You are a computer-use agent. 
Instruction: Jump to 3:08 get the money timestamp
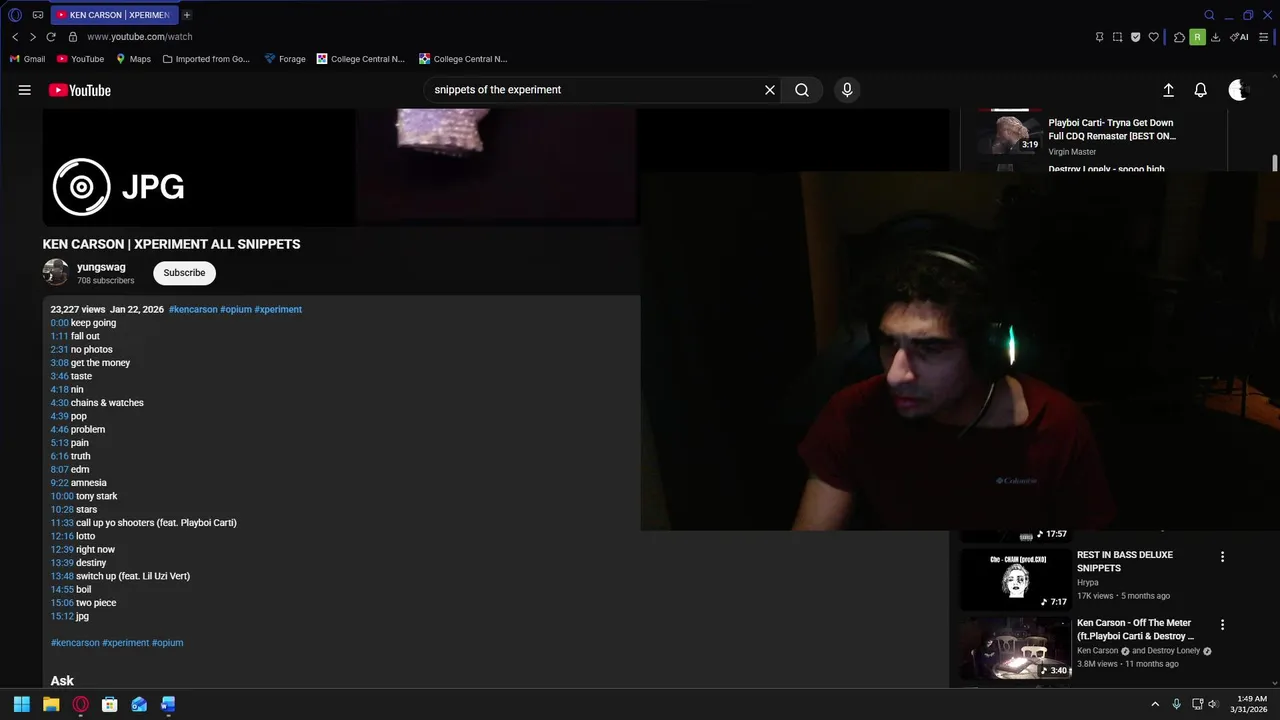(60, 363)
